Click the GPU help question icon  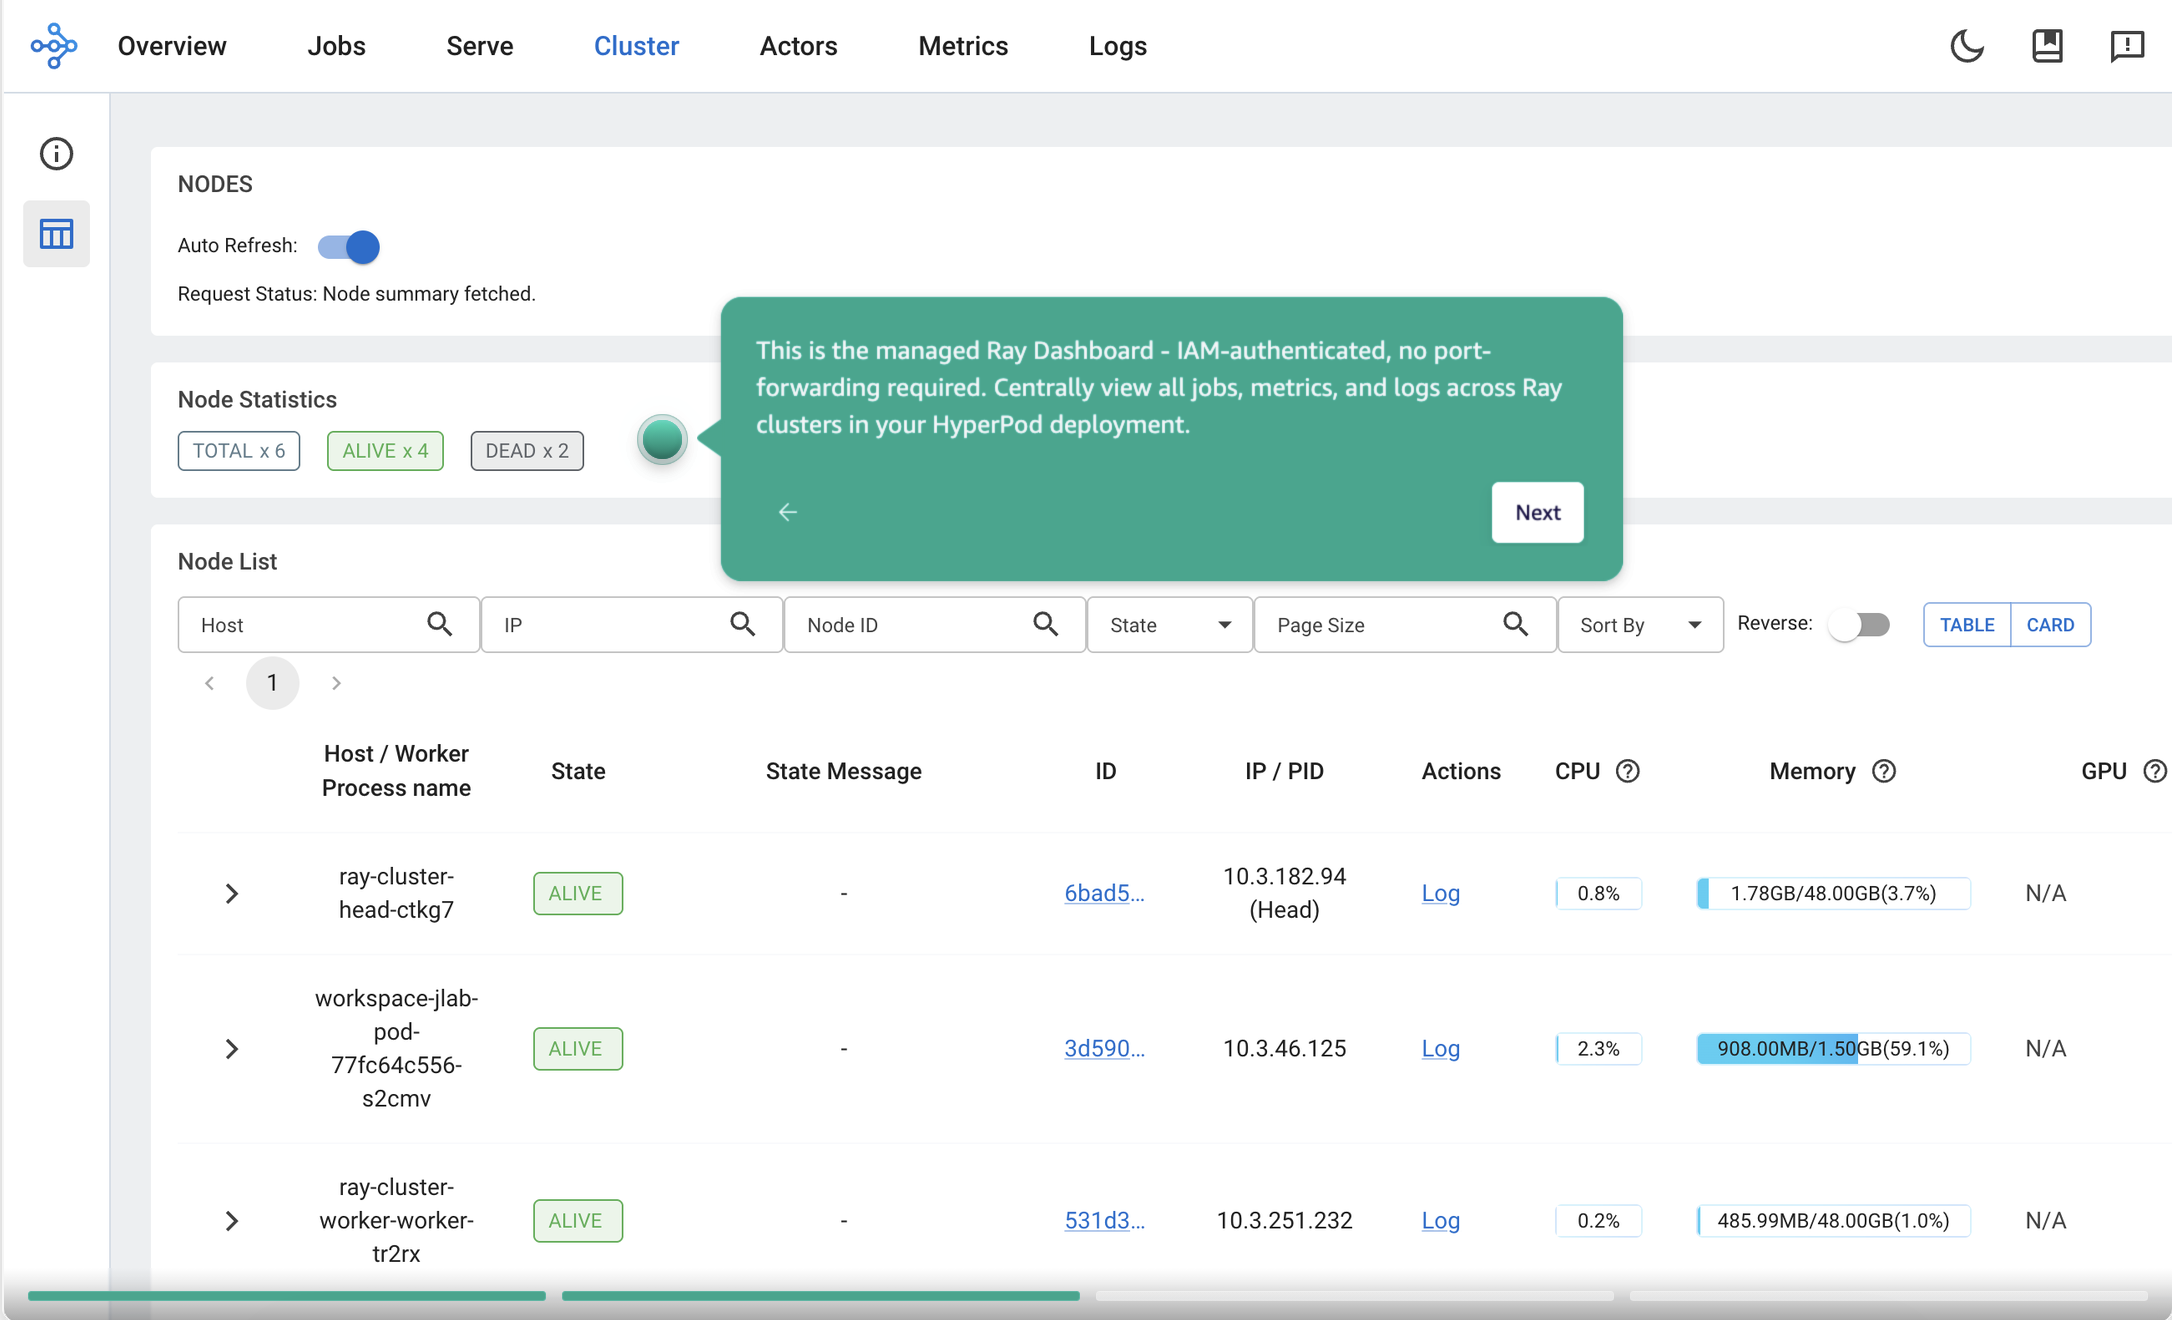pyautogui.click(x=2155, y=771)
